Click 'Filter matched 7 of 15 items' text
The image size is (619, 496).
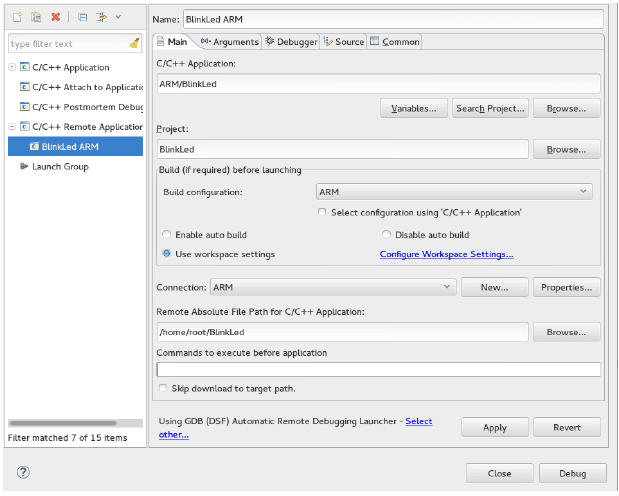pos(68,438)
